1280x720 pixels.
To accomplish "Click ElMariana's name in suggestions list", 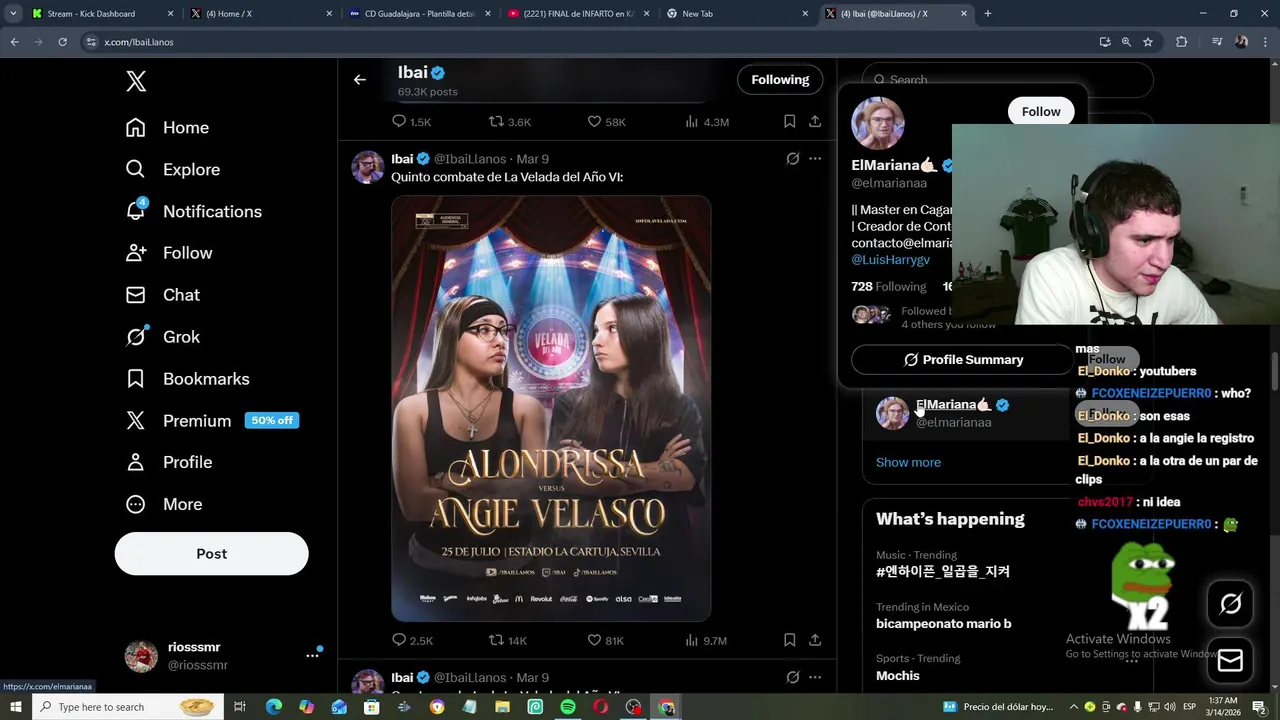I will click(953, 405).
